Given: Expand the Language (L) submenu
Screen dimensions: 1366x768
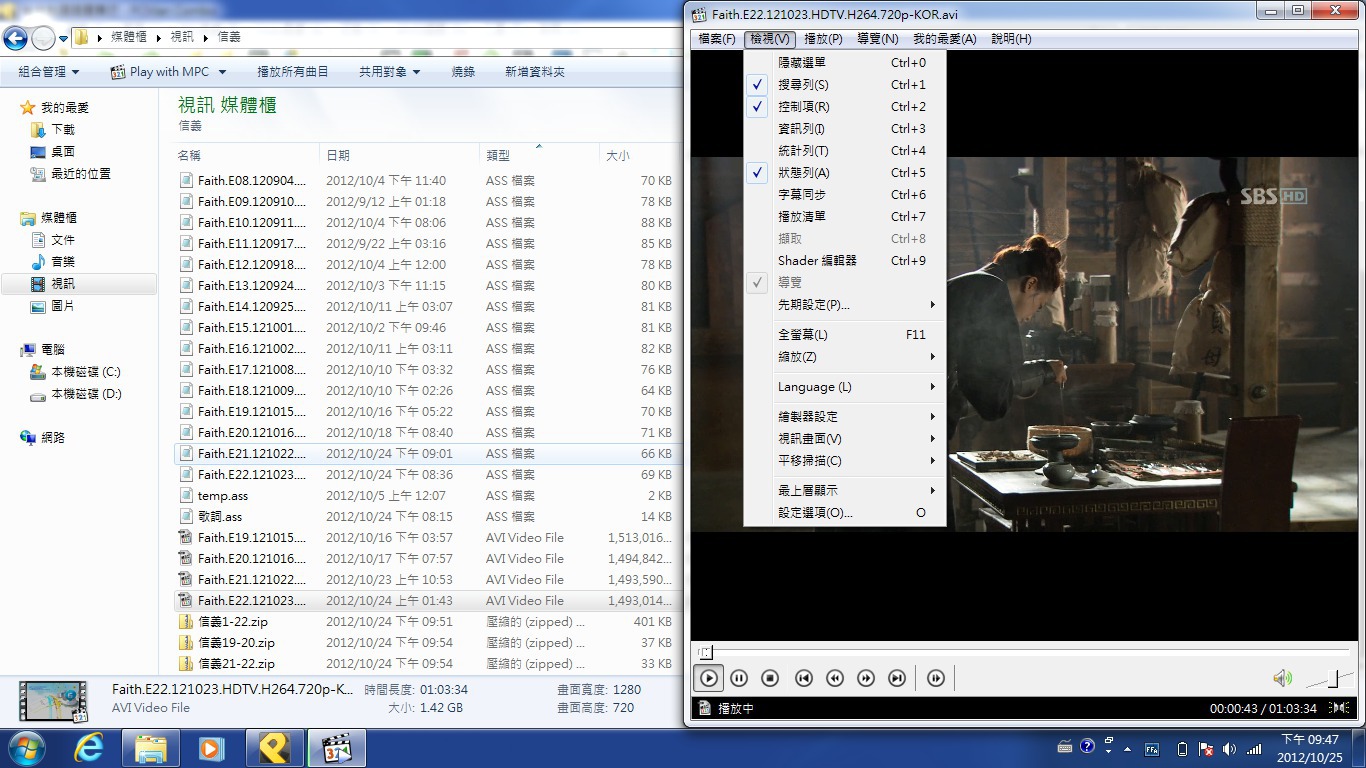Looking at the screenshot, I should (x=845, y=387).
